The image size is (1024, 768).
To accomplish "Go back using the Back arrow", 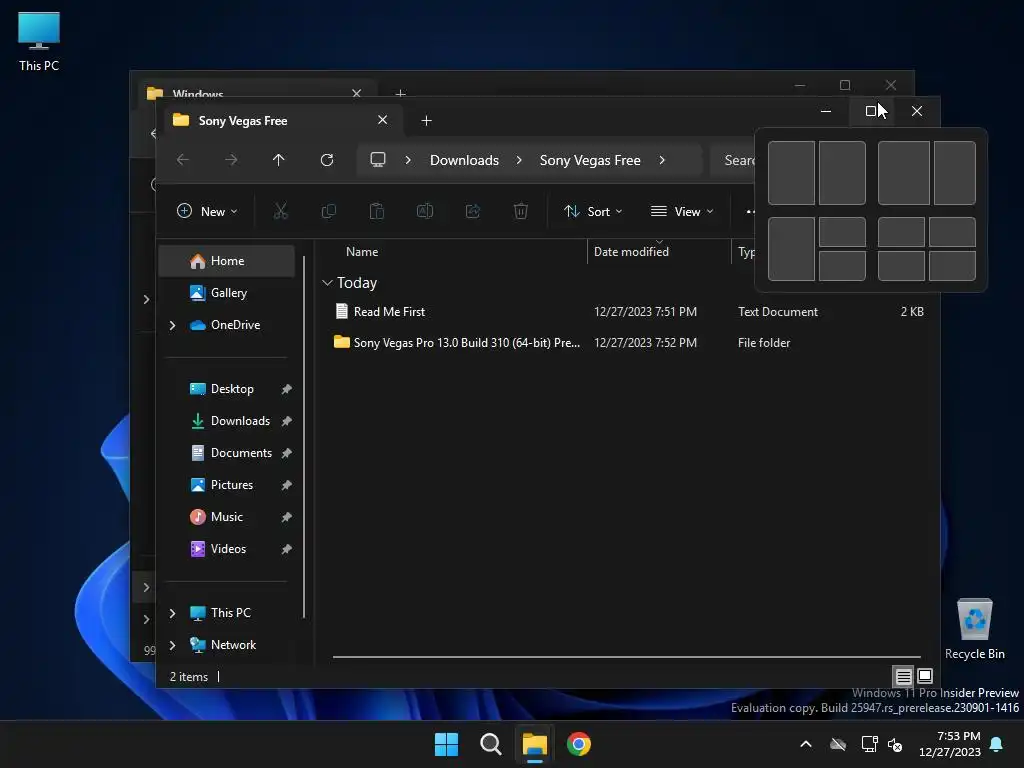I will (183, 160).
